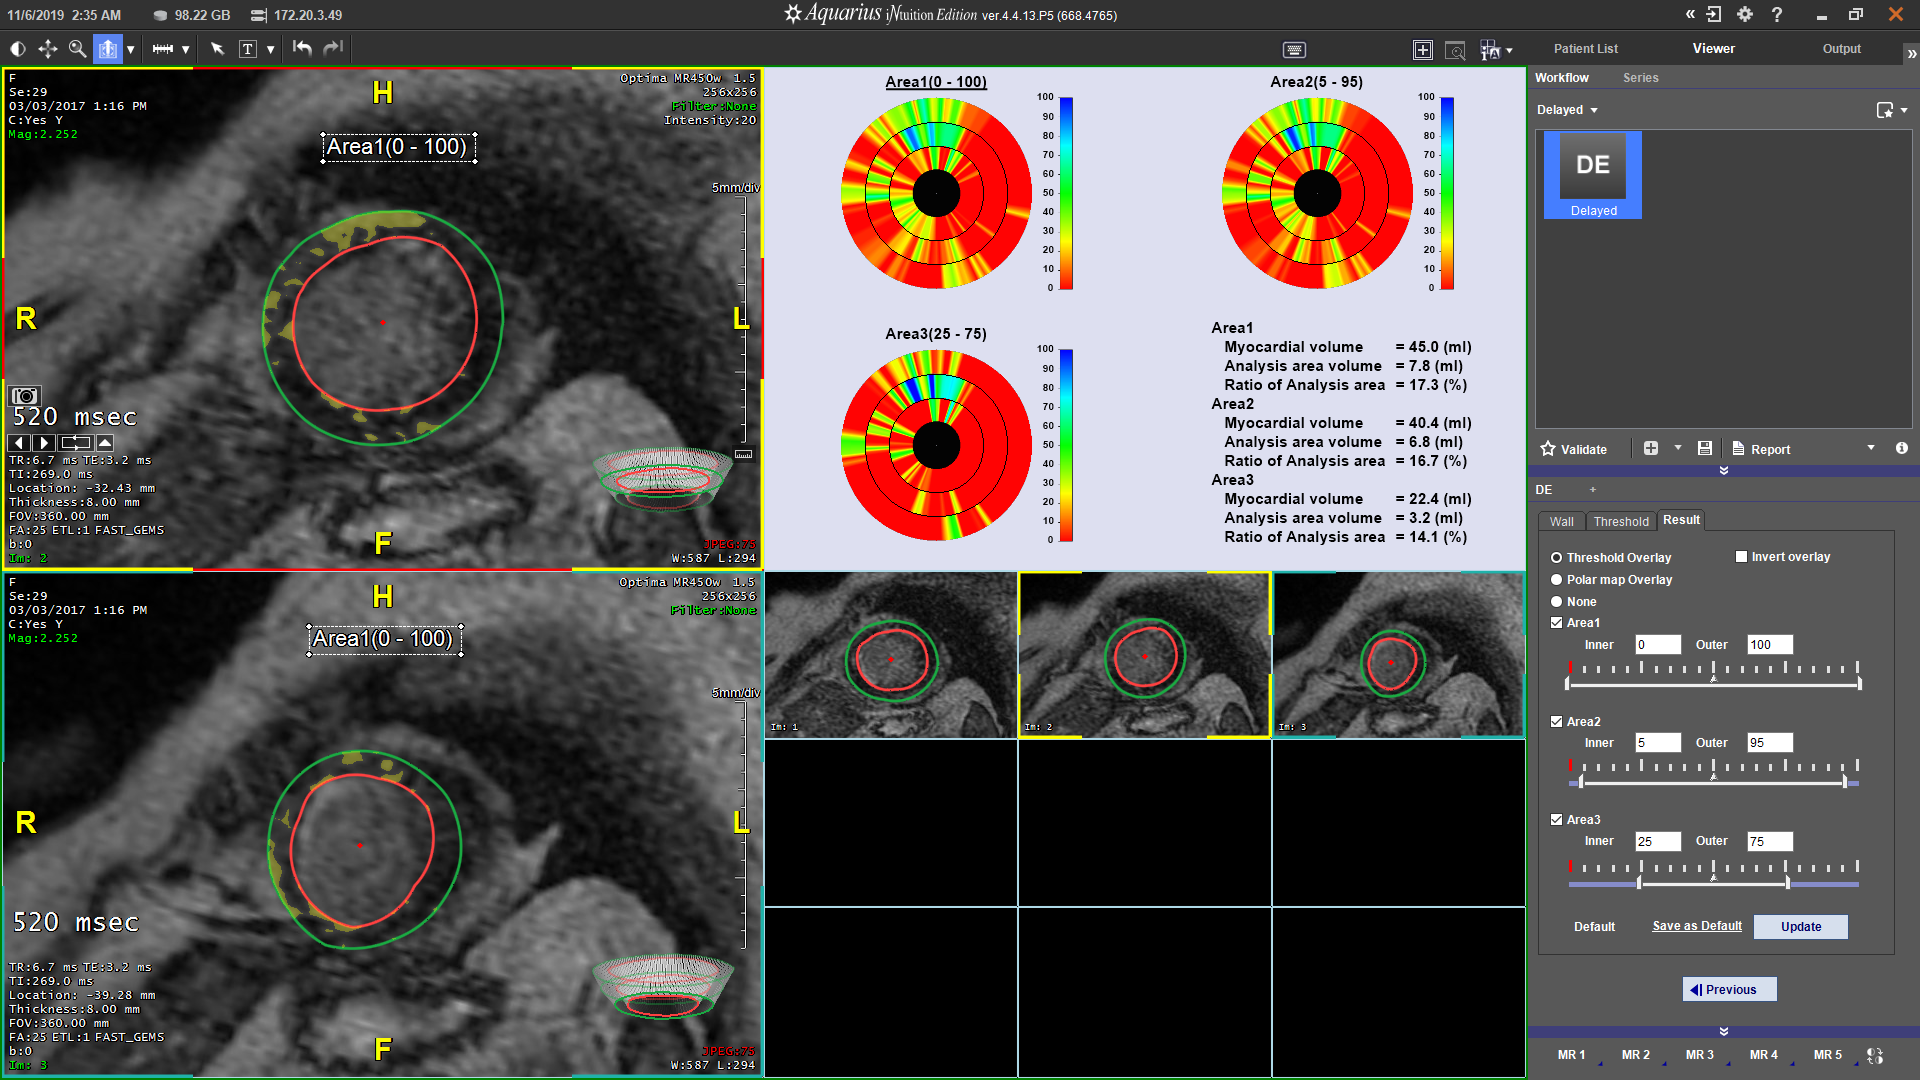Click the info icon beside Report
The image size is (1920, 1080).
[1902, 448]
